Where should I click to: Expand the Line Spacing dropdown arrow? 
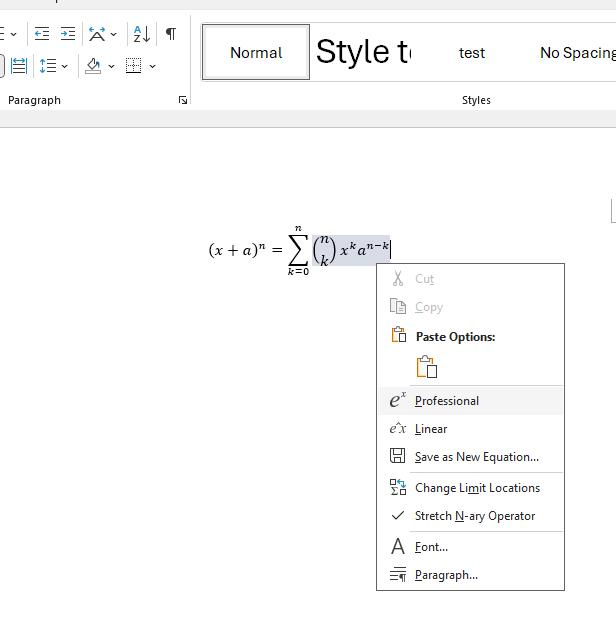point(64,66)
